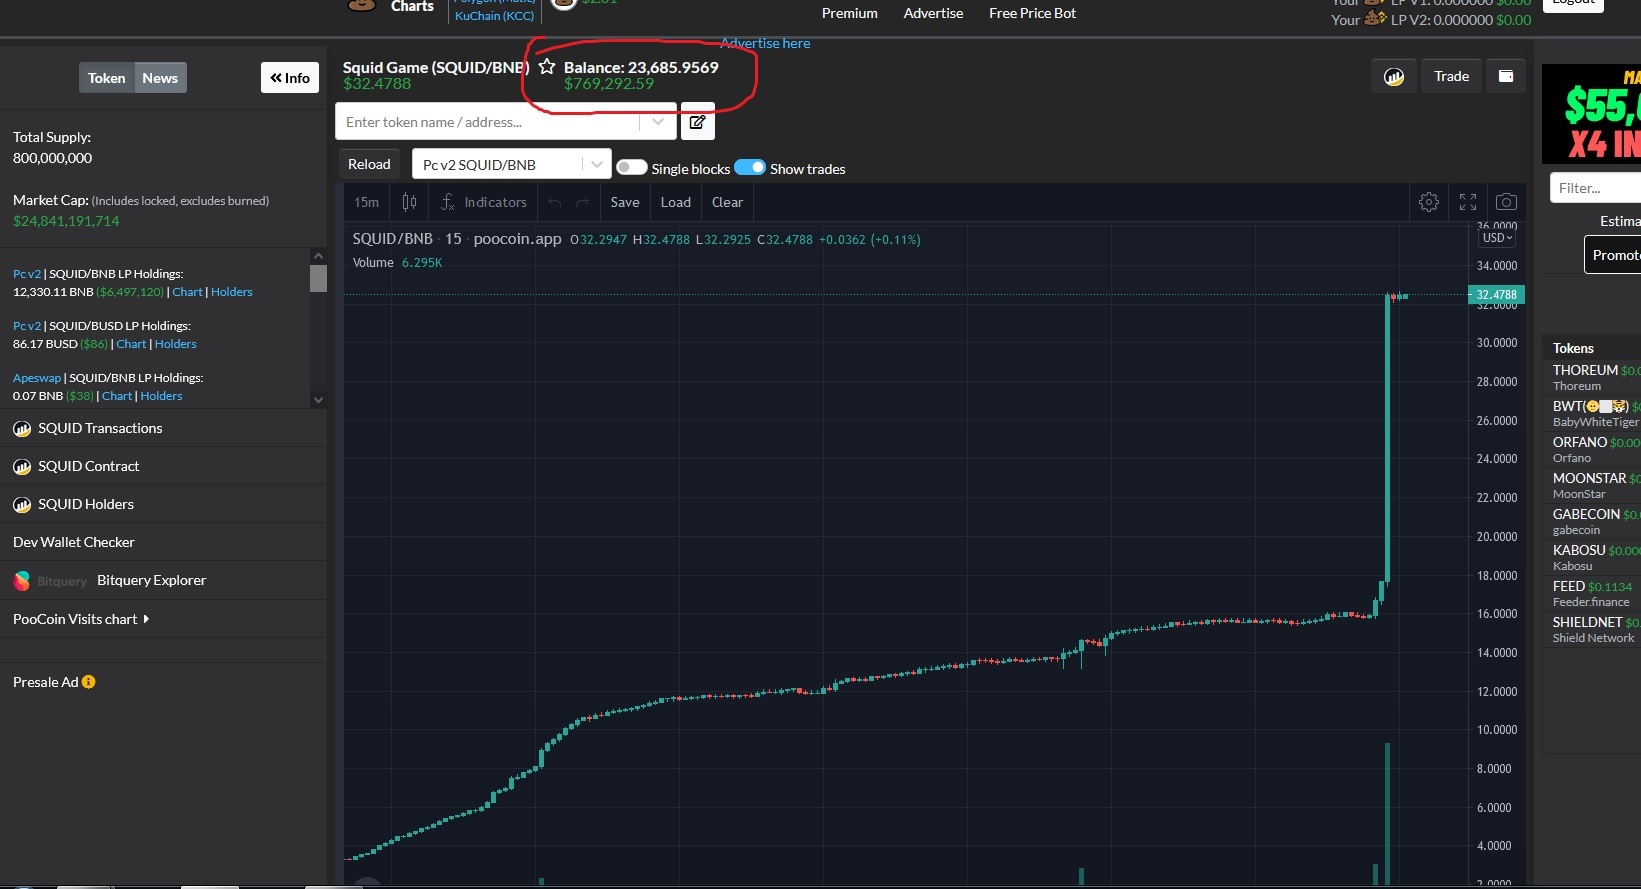Toggle the Single blocks switch

pyautogui.click(x=632, y=168)
